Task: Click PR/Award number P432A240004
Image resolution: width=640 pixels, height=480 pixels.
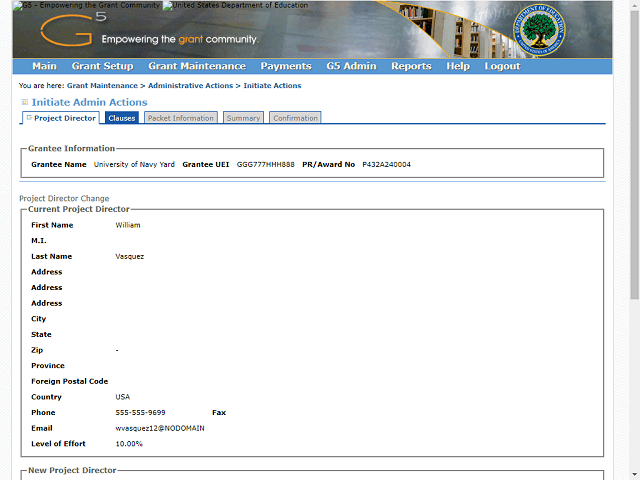Action: (x=387, y=164)
